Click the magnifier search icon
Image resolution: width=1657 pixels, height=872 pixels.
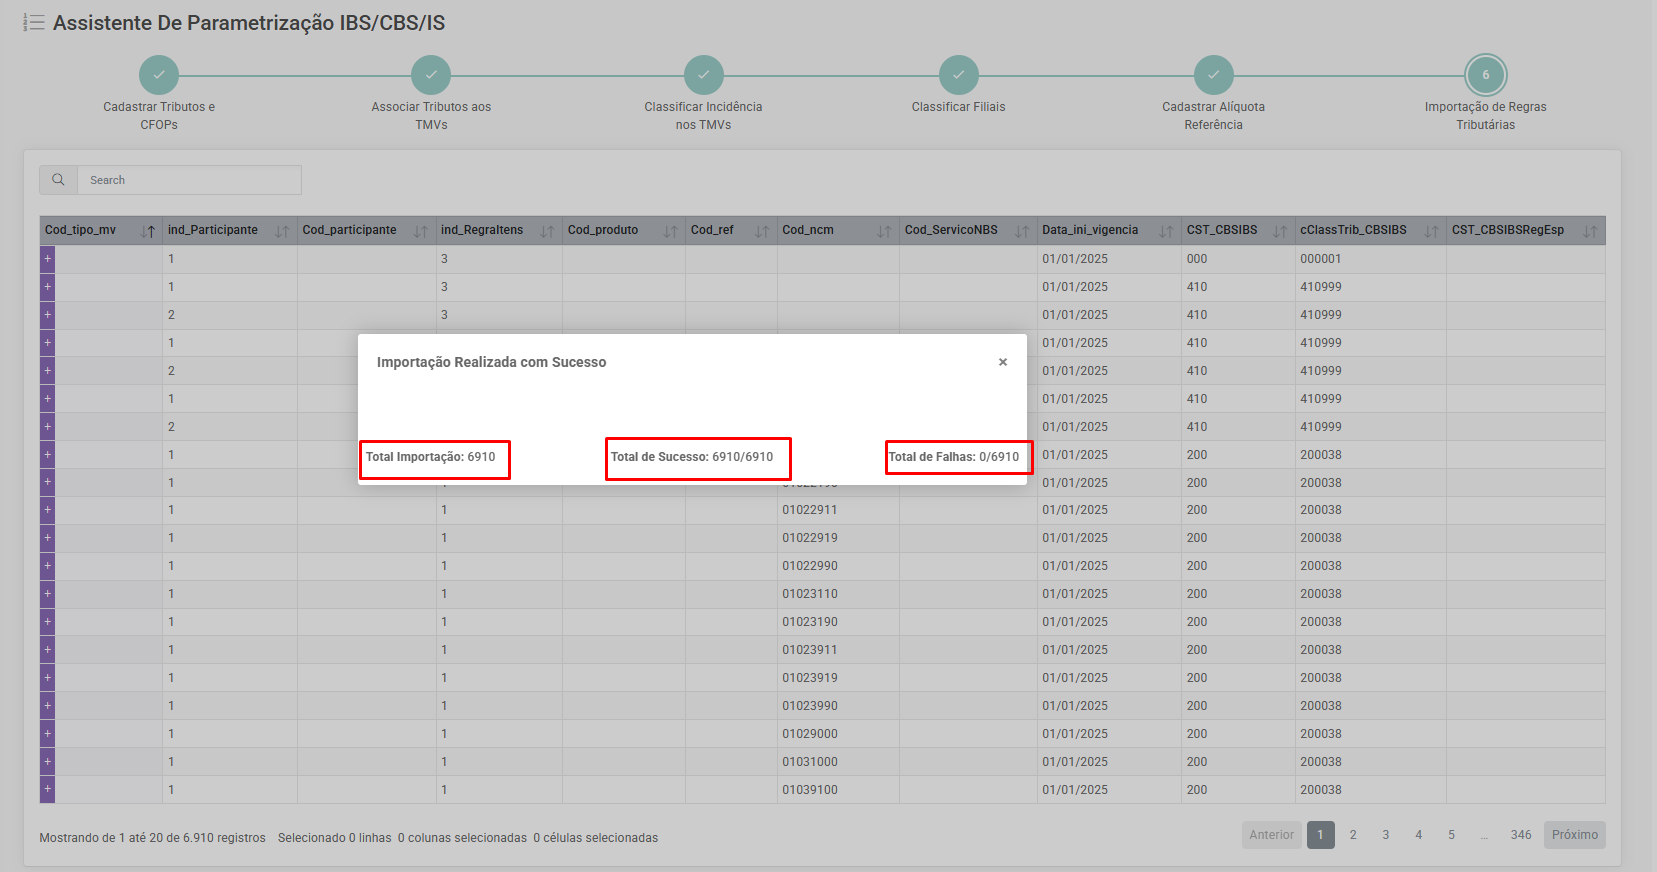point(58,180)
